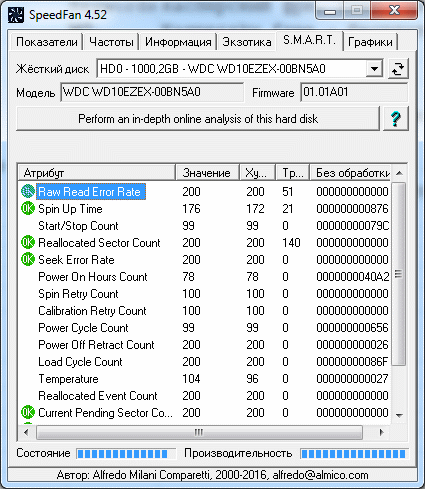425x489 pixels.
Task: Select the S.M.A.R.T. tab
Action: 309,40
